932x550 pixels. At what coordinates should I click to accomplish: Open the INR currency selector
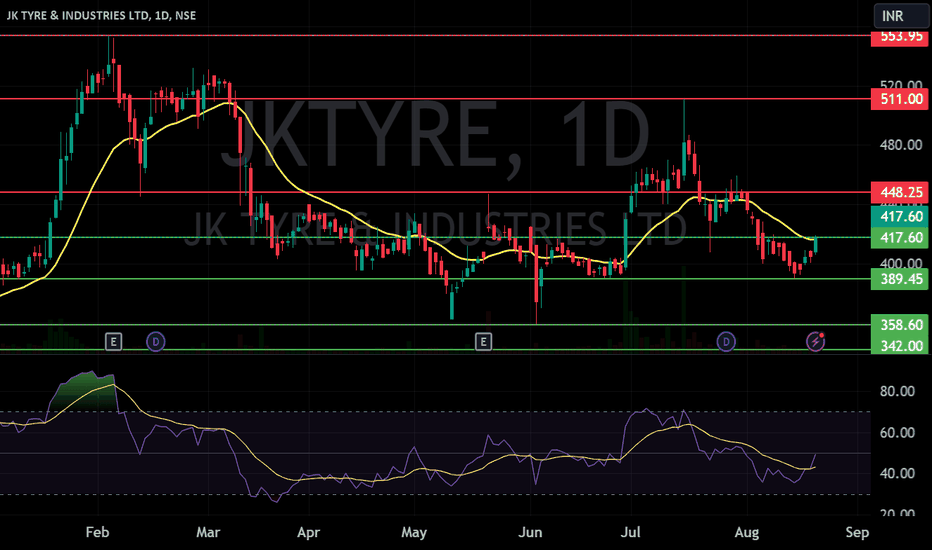900,16
